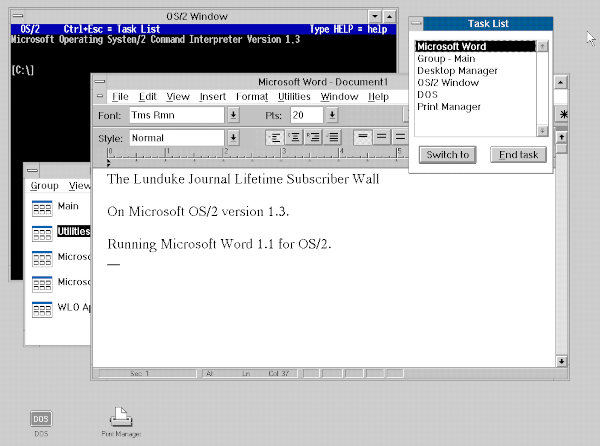The image size is (600, 446).
Task: Open the Help menu in Word
Action: click(378, 96)
